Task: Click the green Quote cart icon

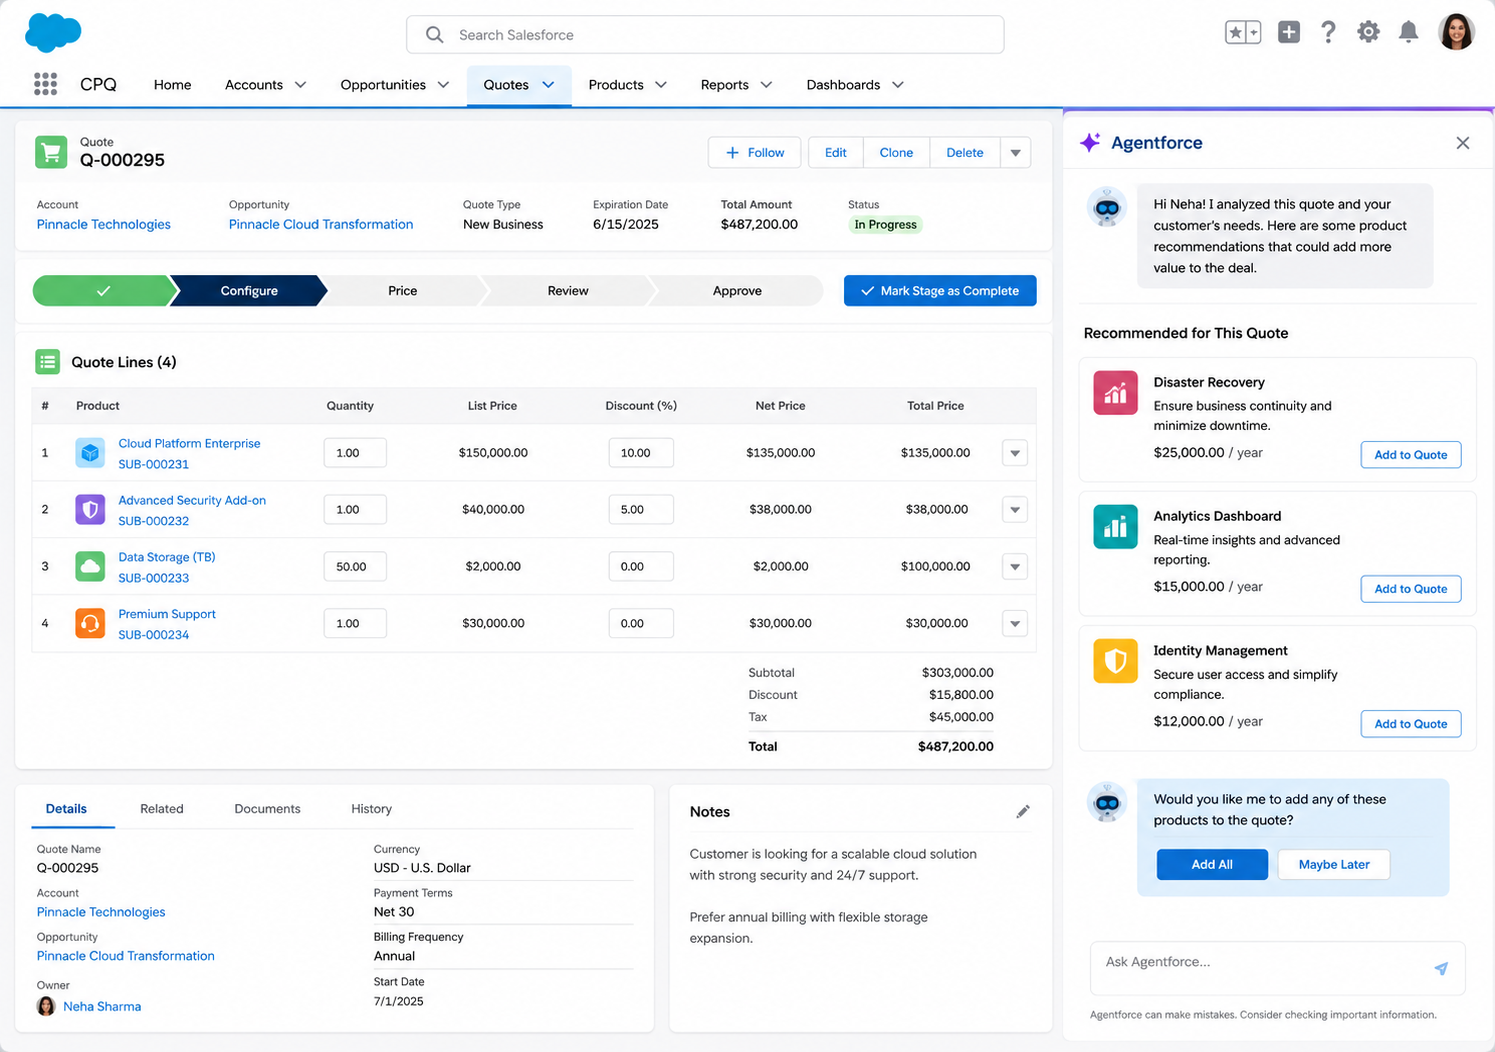Action: 51,152
